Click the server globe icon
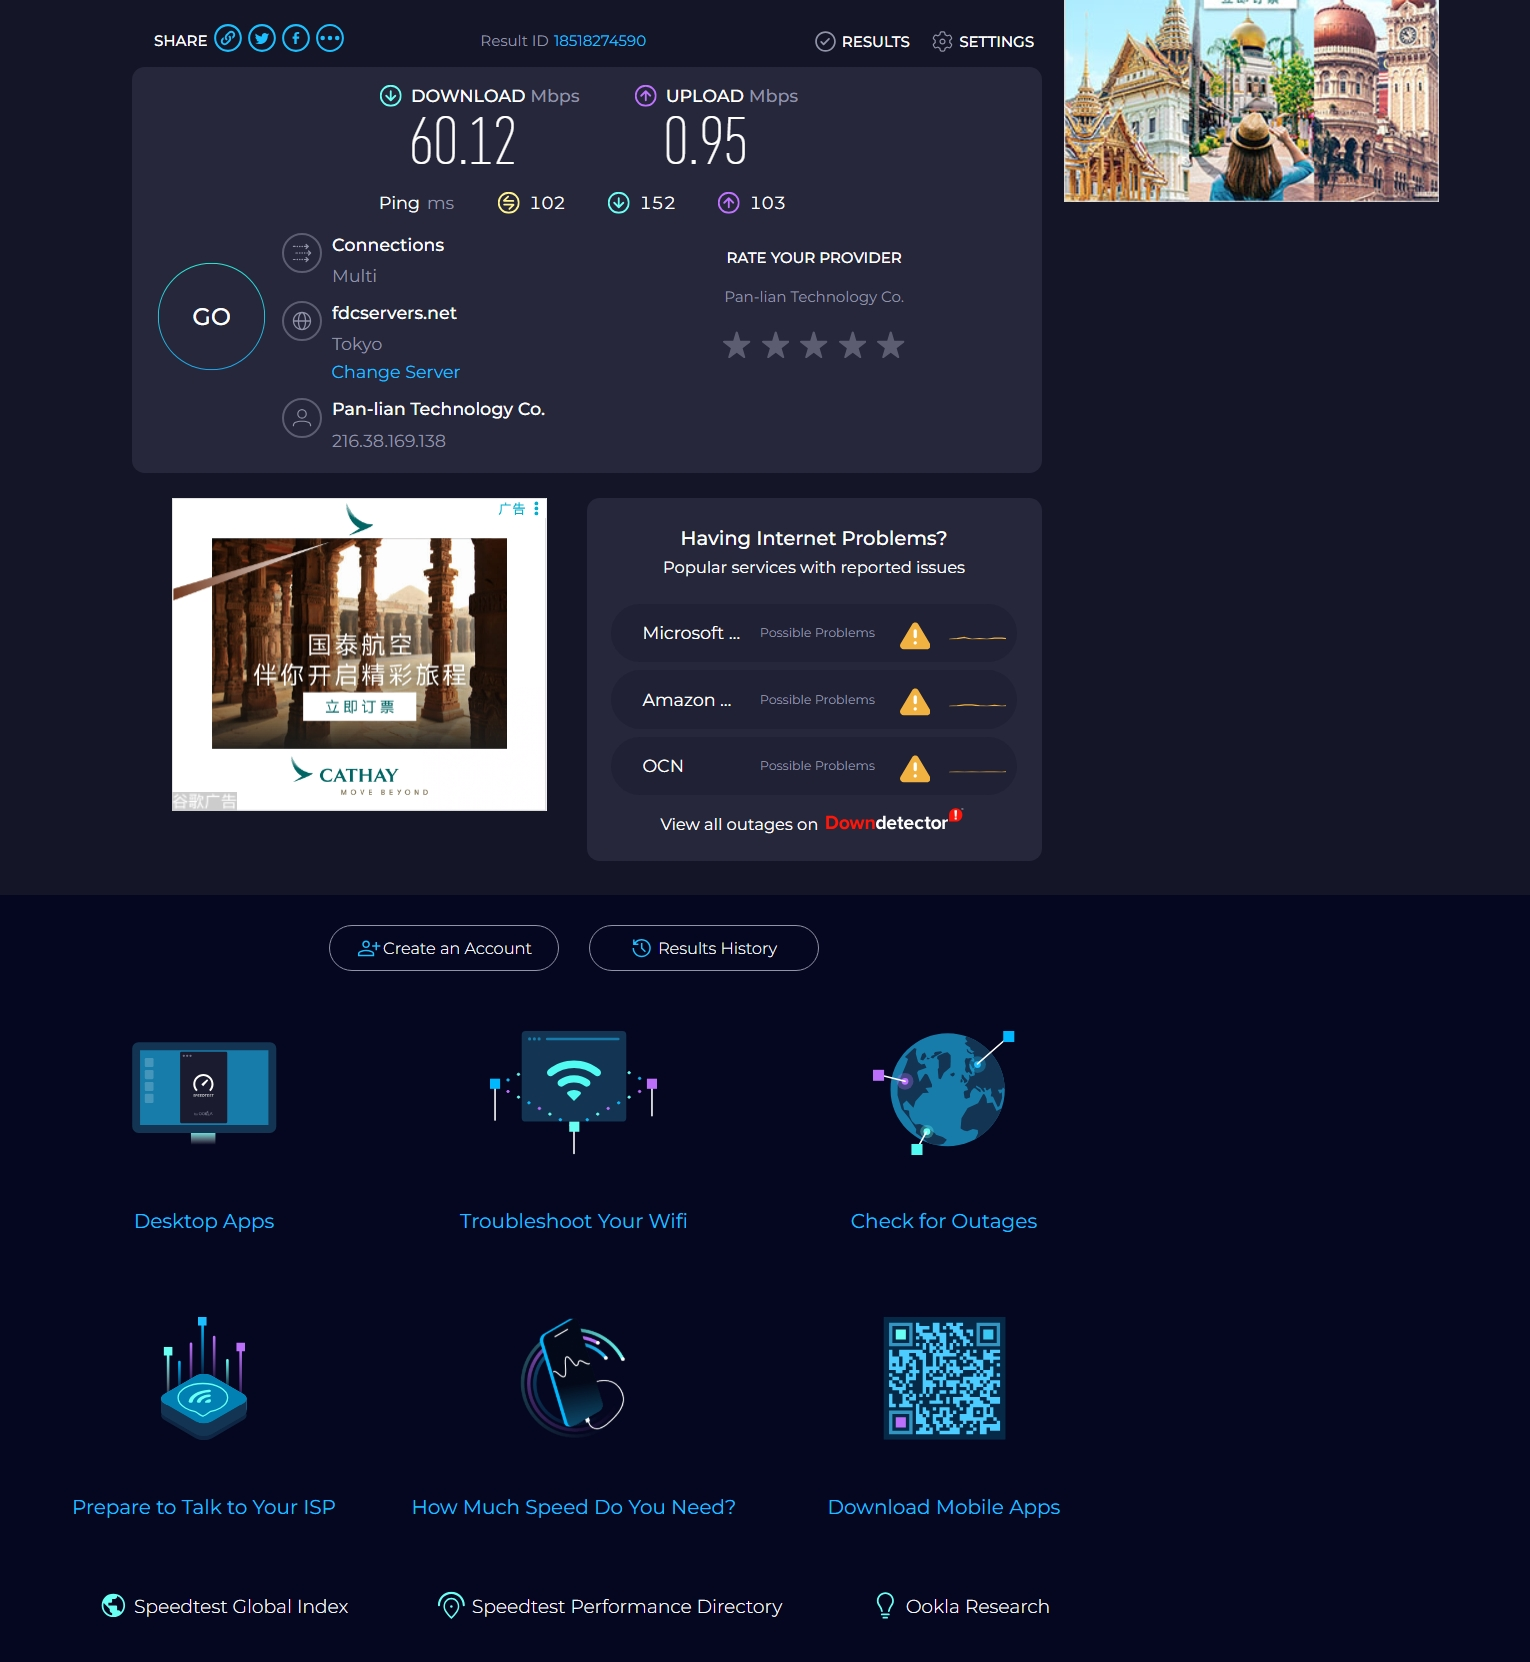Image resolution: width=1530 pixels, height=1662 pixels. (x=302, y=322)
